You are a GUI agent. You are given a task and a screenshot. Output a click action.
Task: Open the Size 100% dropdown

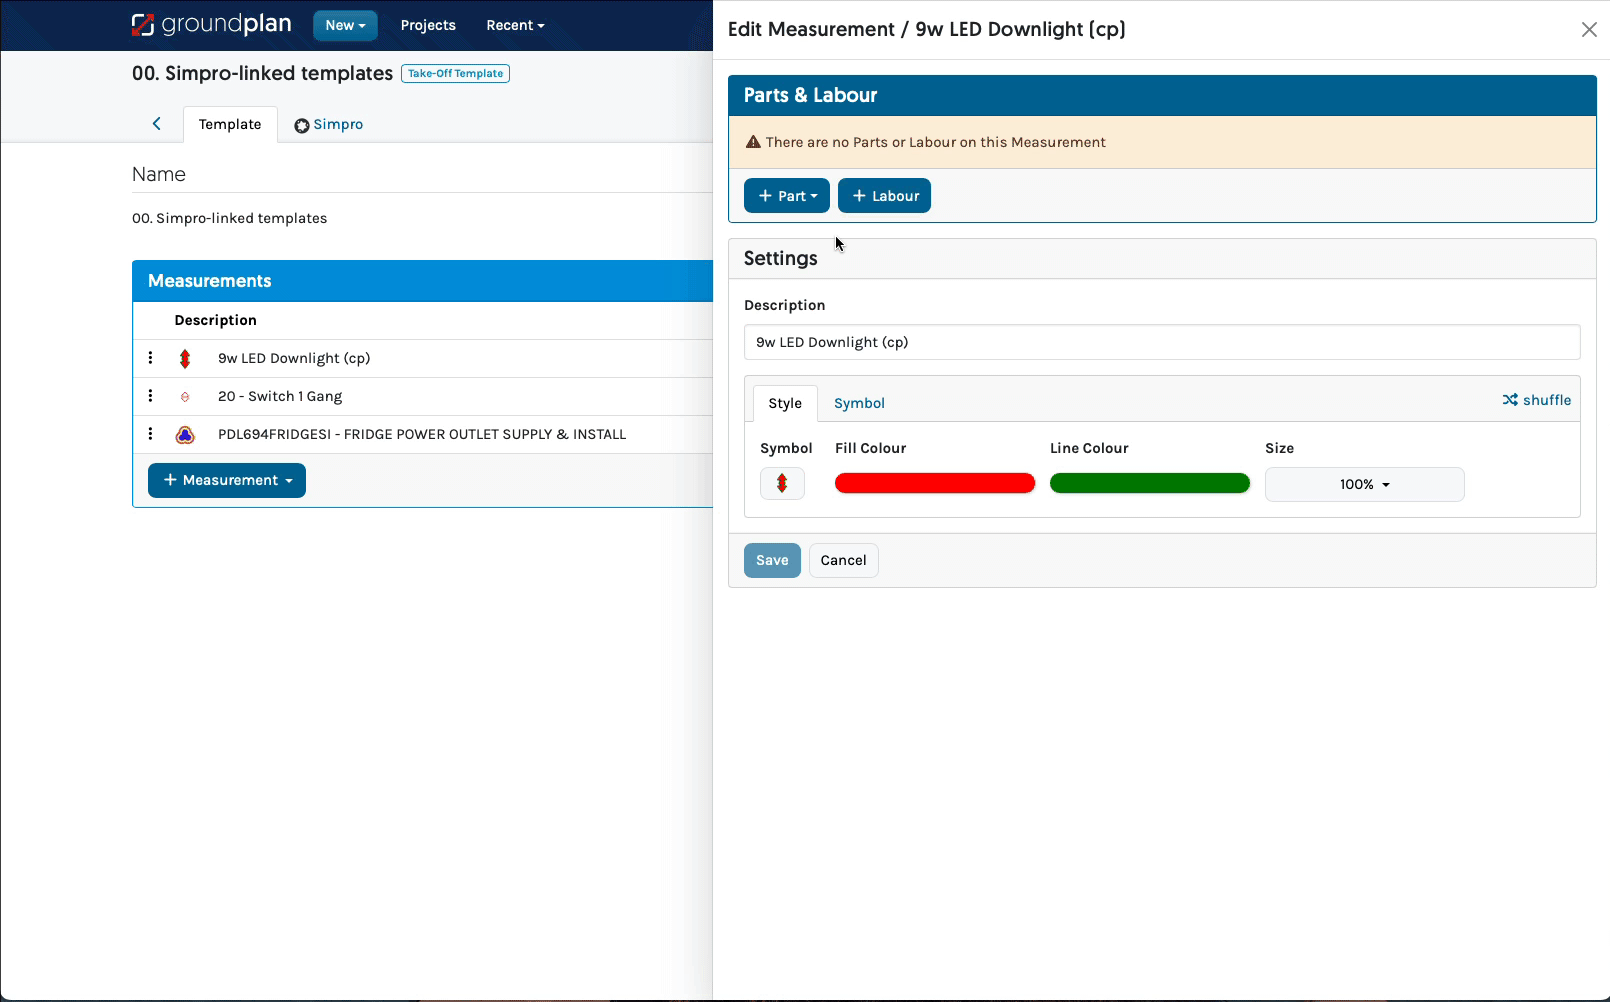[1364, 484]
